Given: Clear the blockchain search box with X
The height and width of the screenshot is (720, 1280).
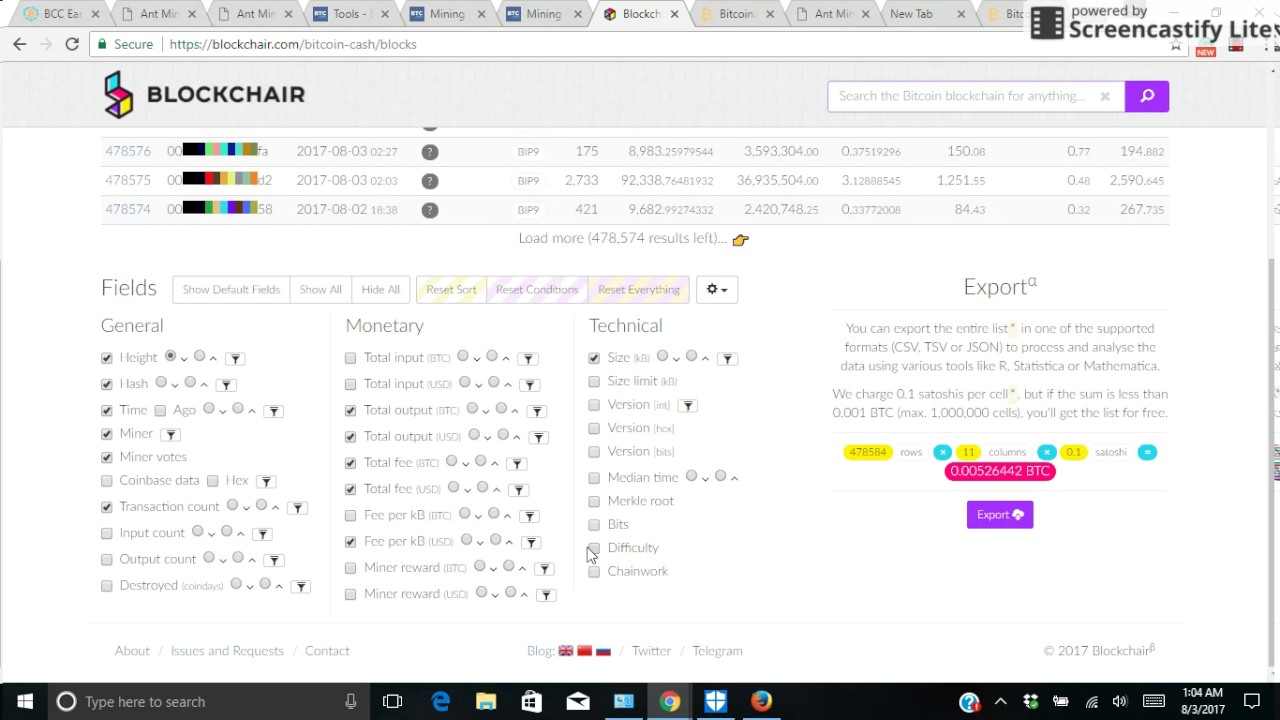Looking at the screenshot, I should coord(1105,96).
